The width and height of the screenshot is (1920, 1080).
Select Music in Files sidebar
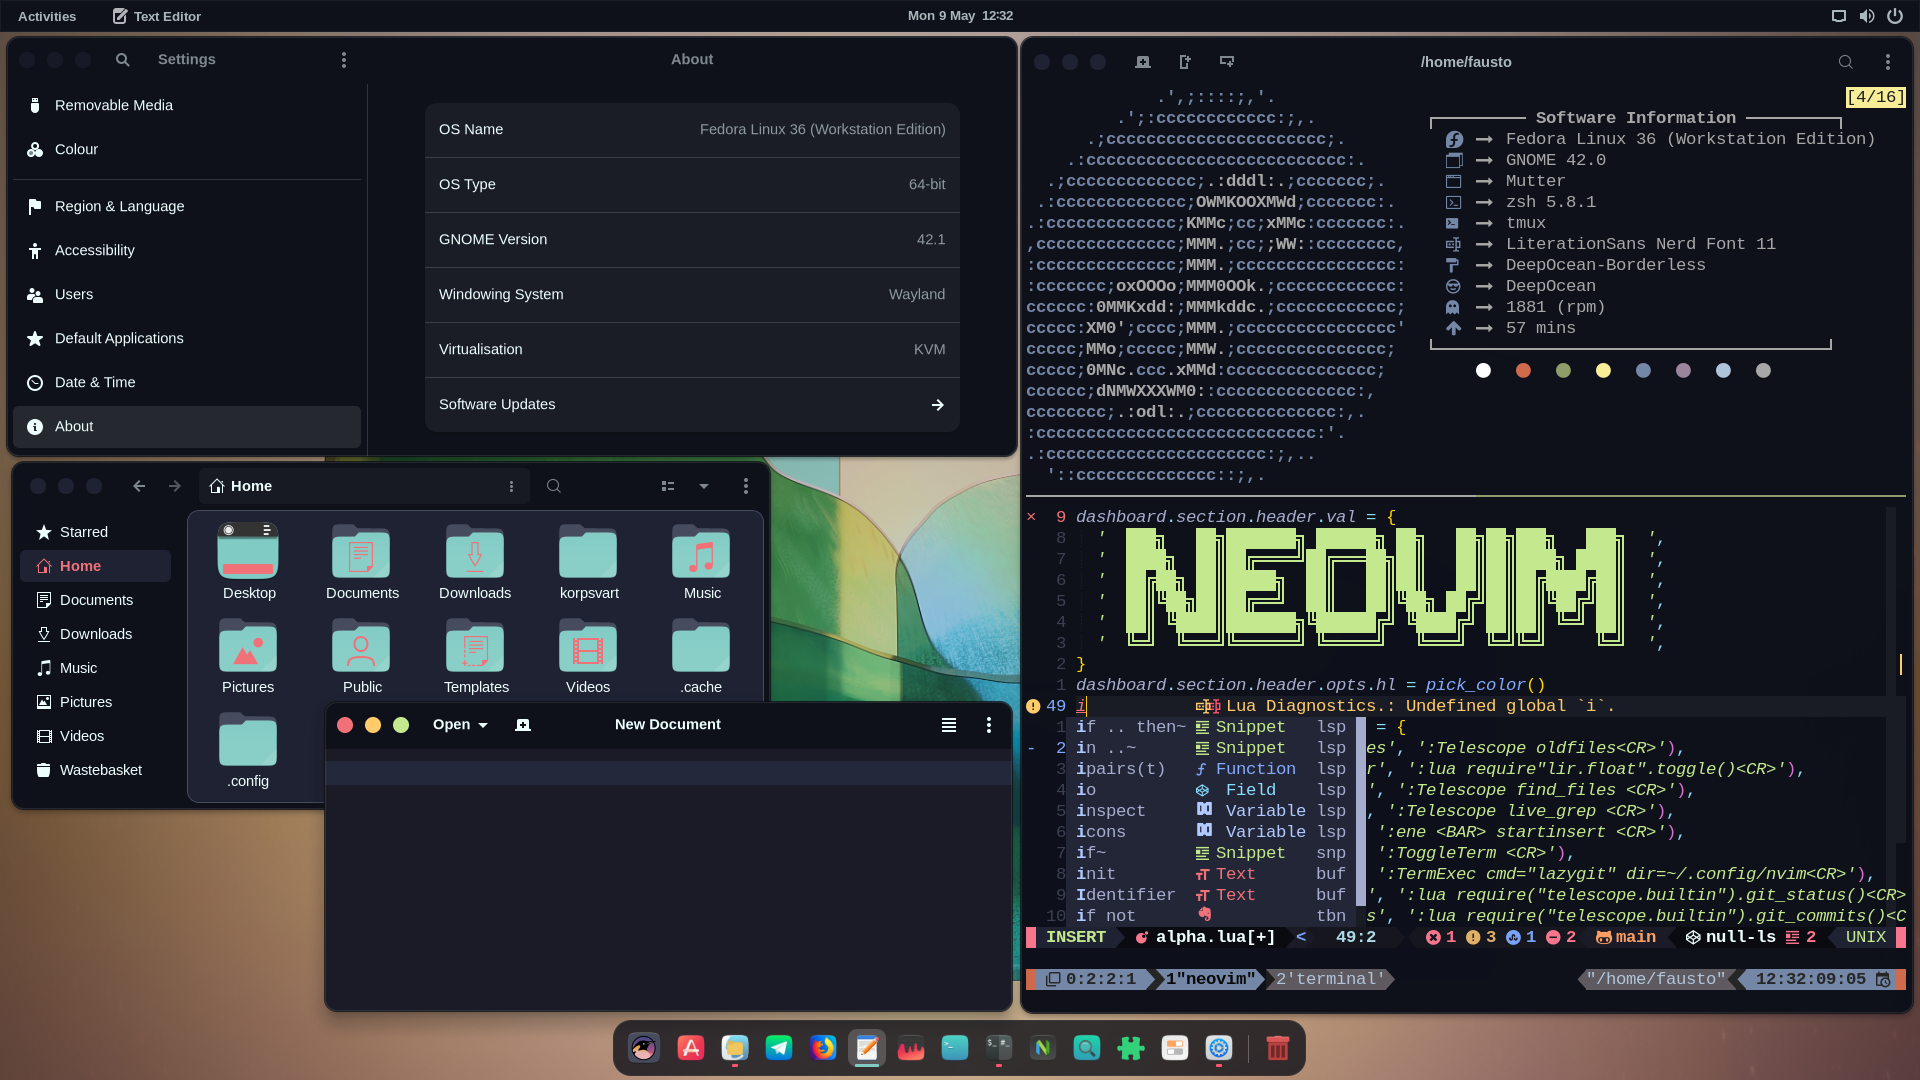95,668
